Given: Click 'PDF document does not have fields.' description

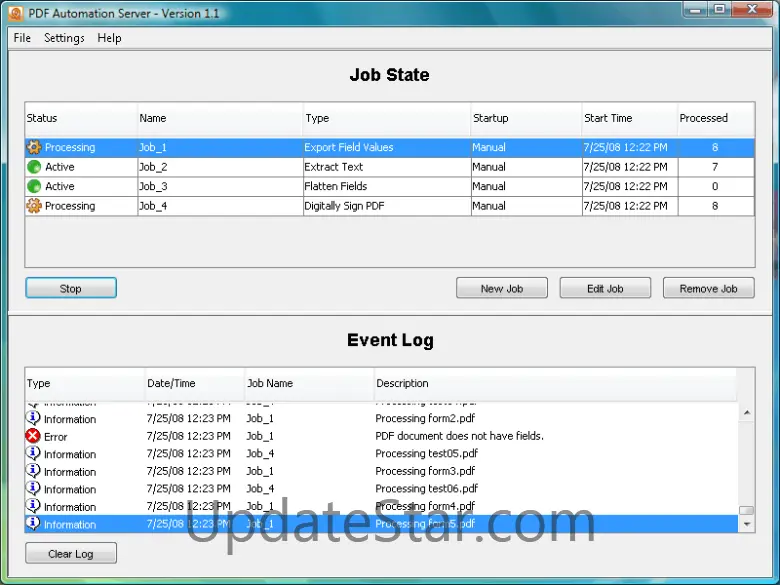Looking at the screenshot, I should (459, 436).
